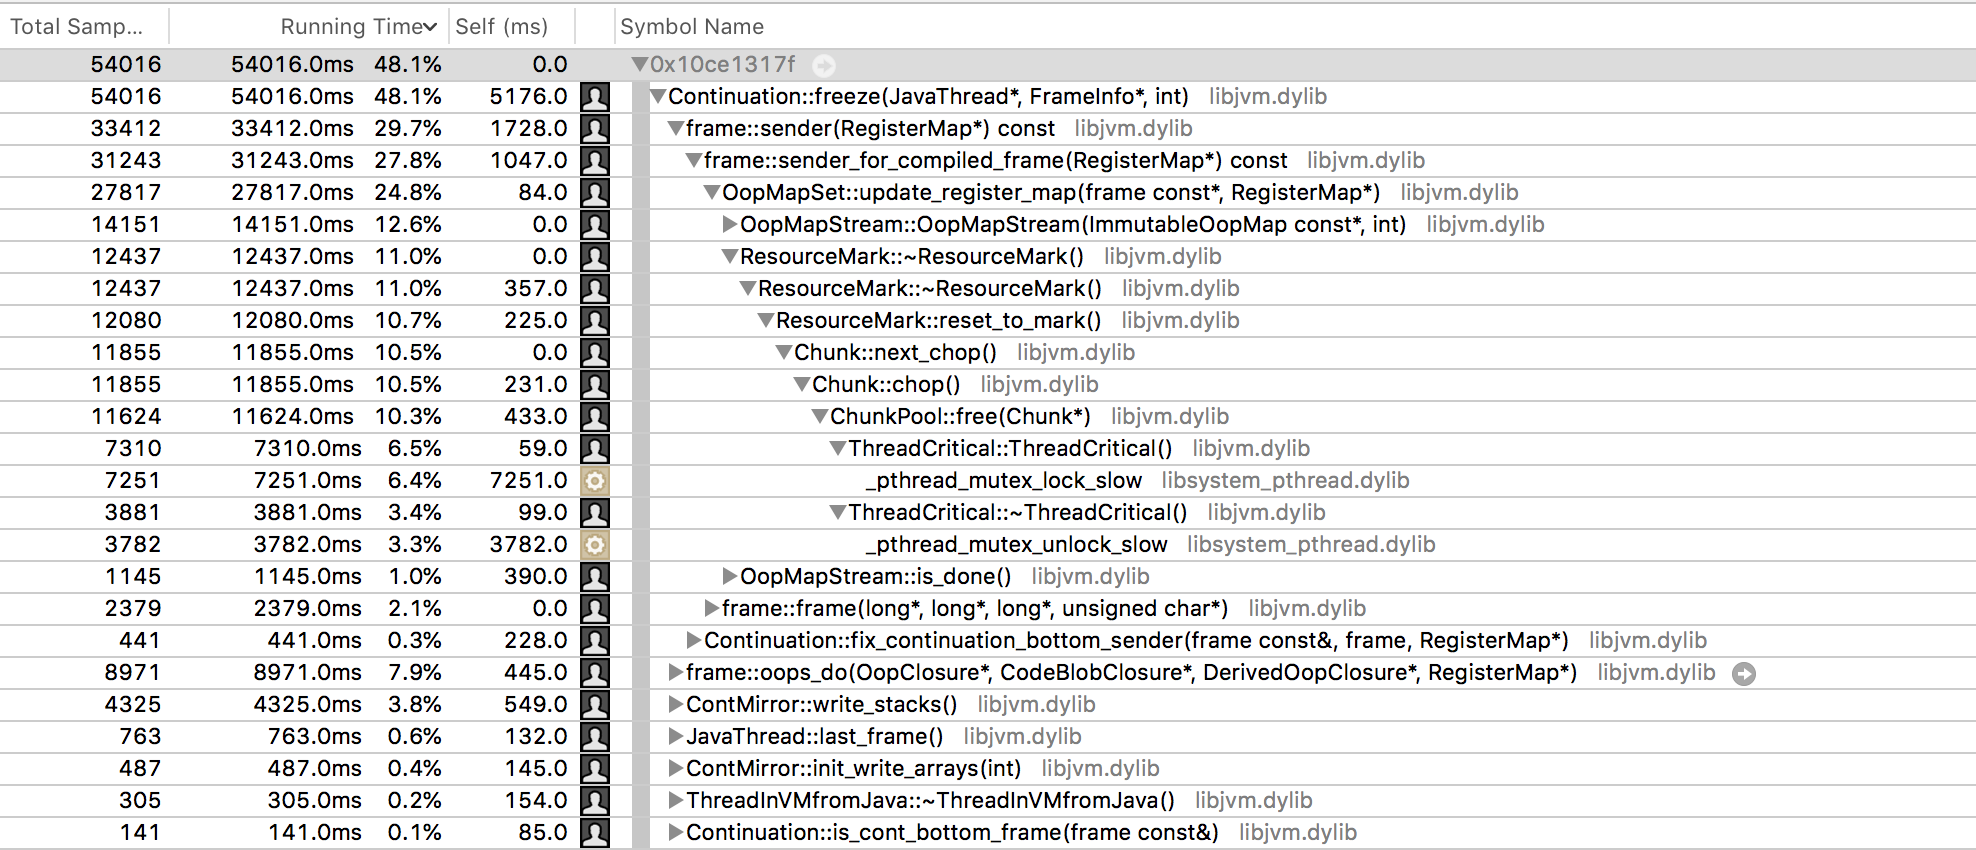Click the user icon on the Continuation::freeze row
Screen dimensions: 1976x850
(x=595, y=97)
